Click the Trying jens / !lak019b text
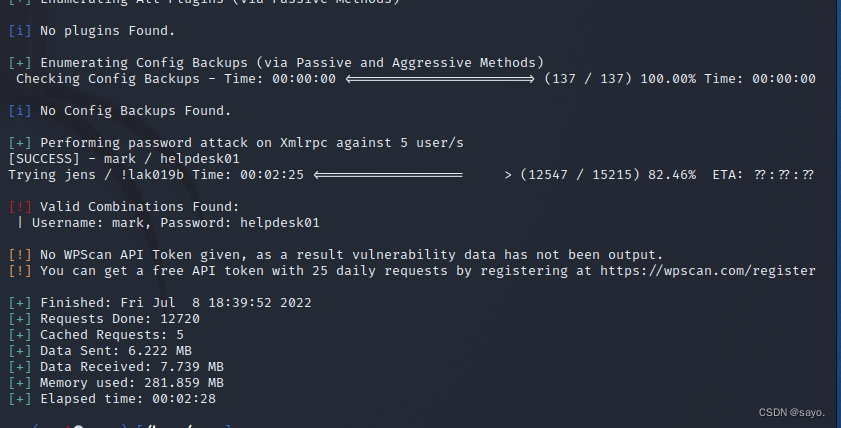This screenshot has height=428, width=841. pos(92,175)
